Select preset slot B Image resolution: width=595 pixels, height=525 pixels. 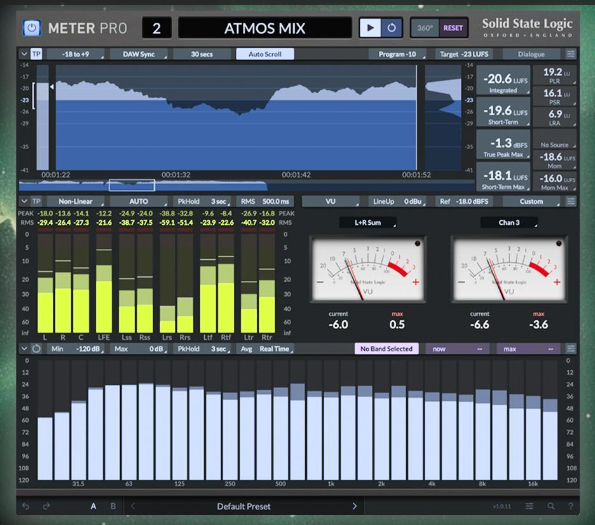[x=113, y=506]
